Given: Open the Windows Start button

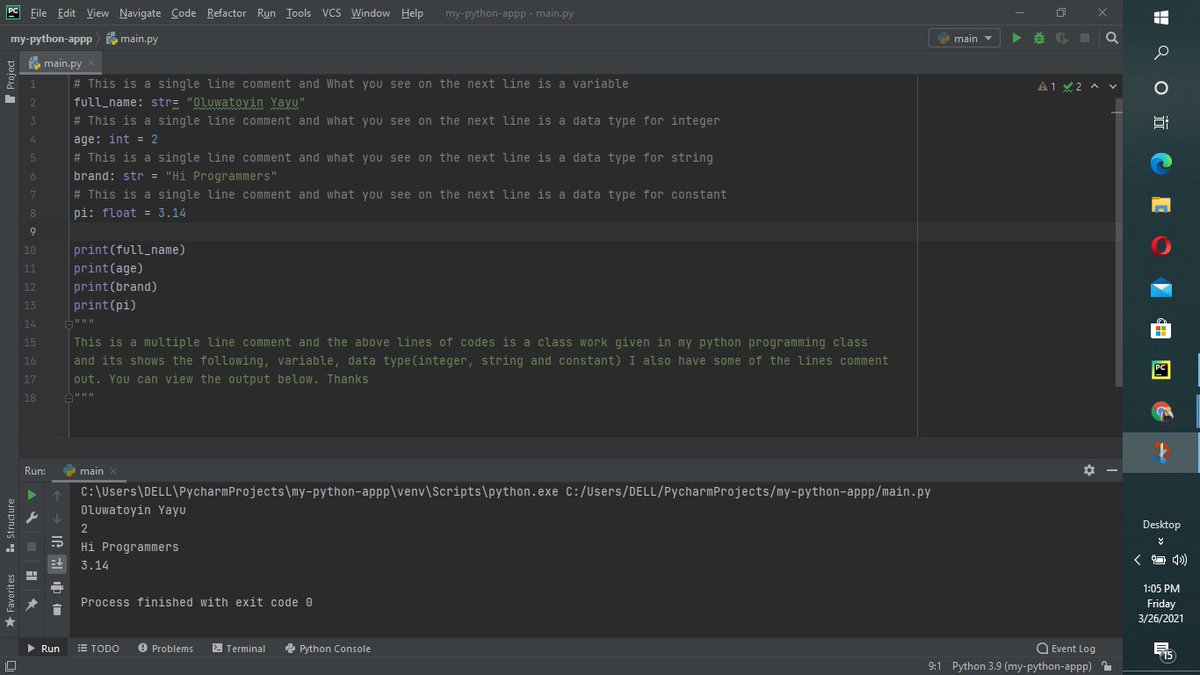Looking at the screenshot, I should point(1161,17).
